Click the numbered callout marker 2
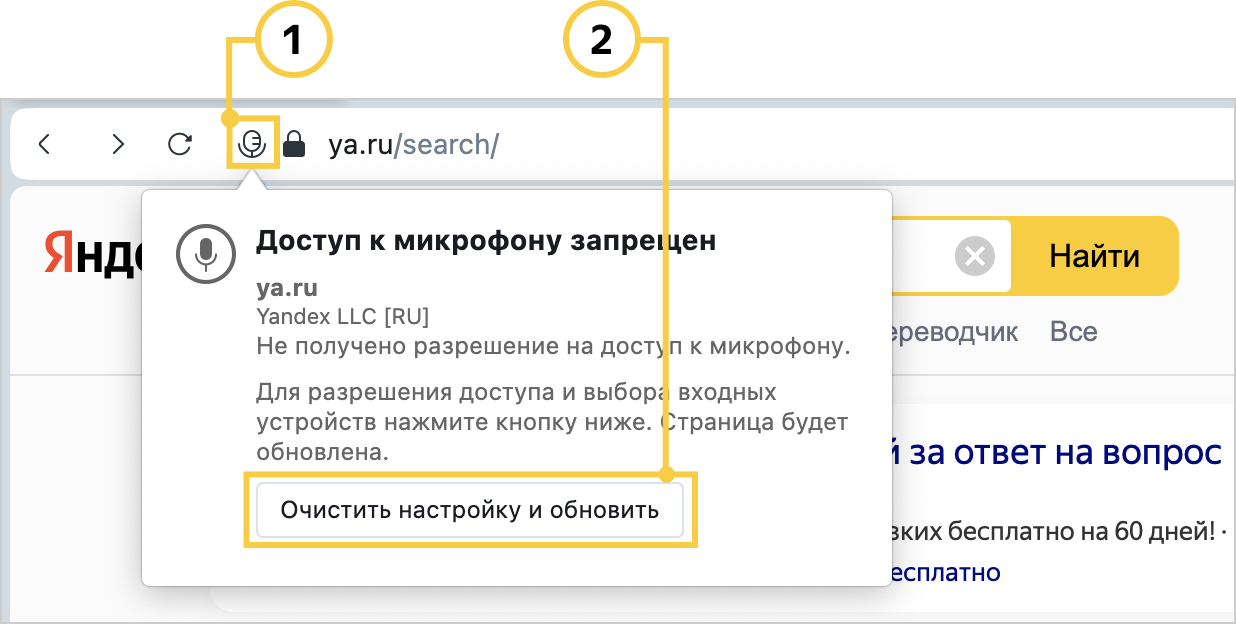1236x624 pixels. coord(600,40)
